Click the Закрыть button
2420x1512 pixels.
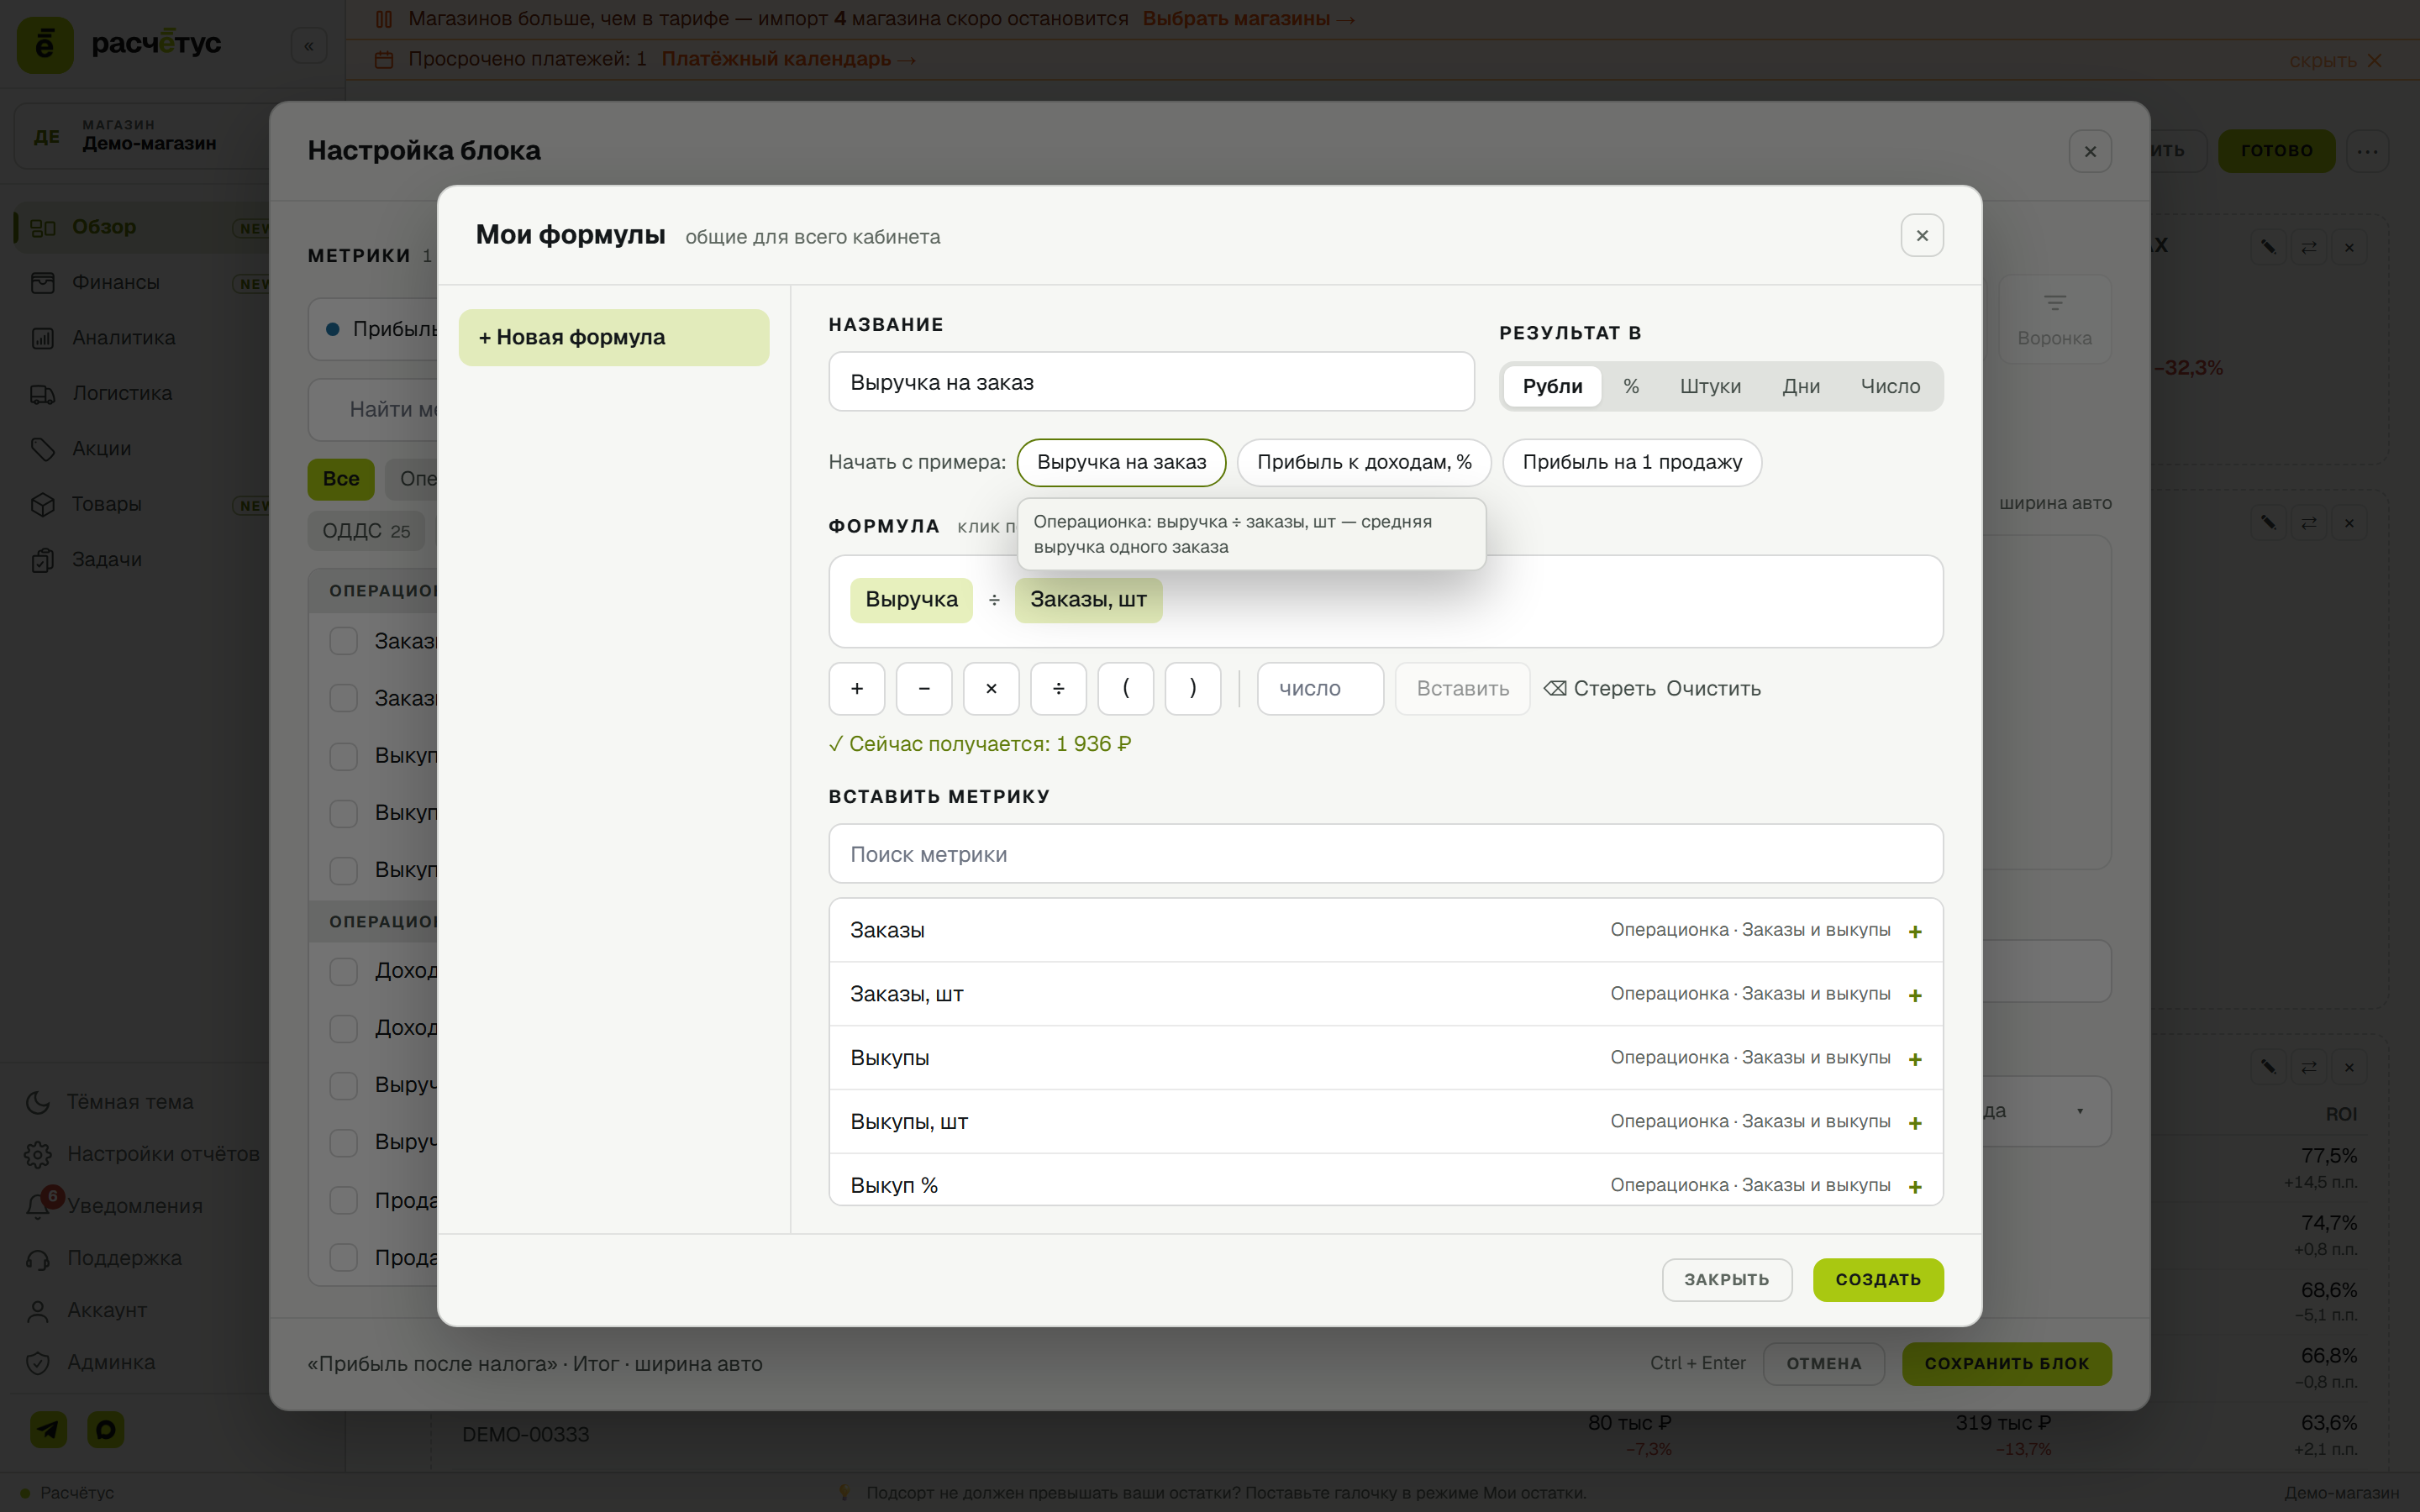point(1727,1280)
